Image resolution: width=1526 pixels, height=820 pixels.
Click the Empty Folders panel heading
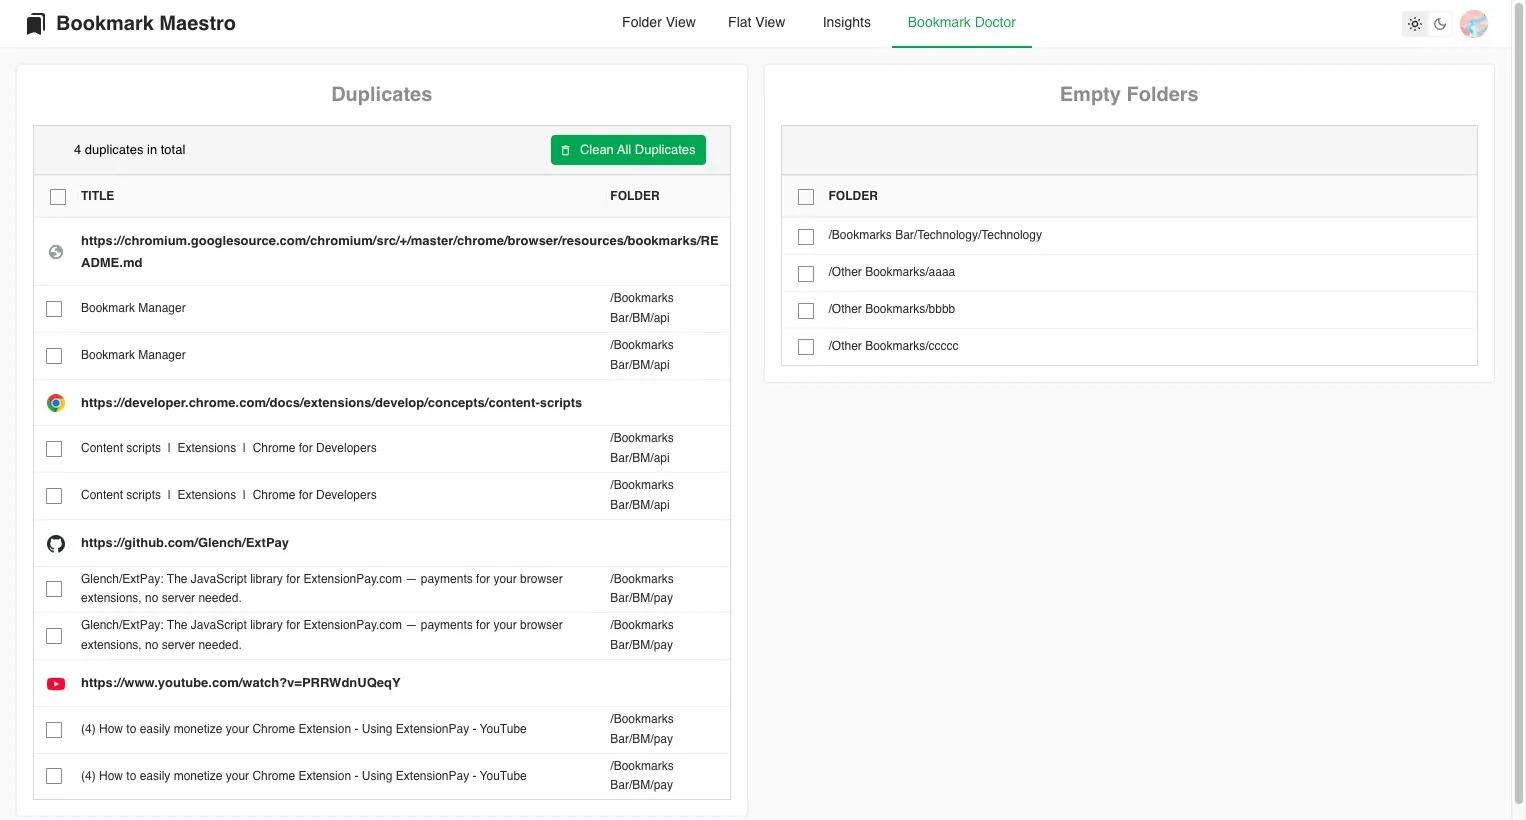pos(1129,94)
